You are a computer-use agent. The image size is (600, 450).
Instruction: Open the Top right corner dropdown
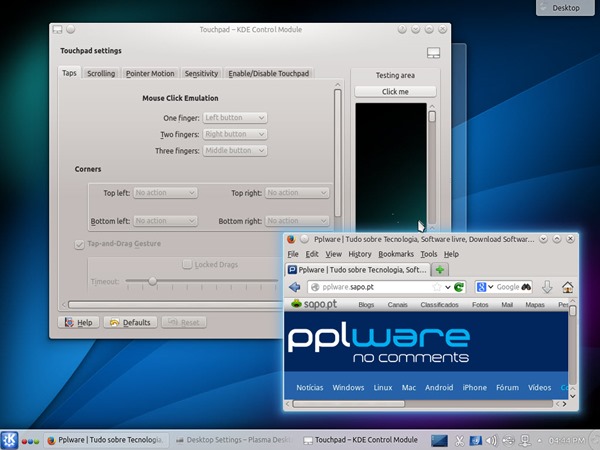pos(297,193)
